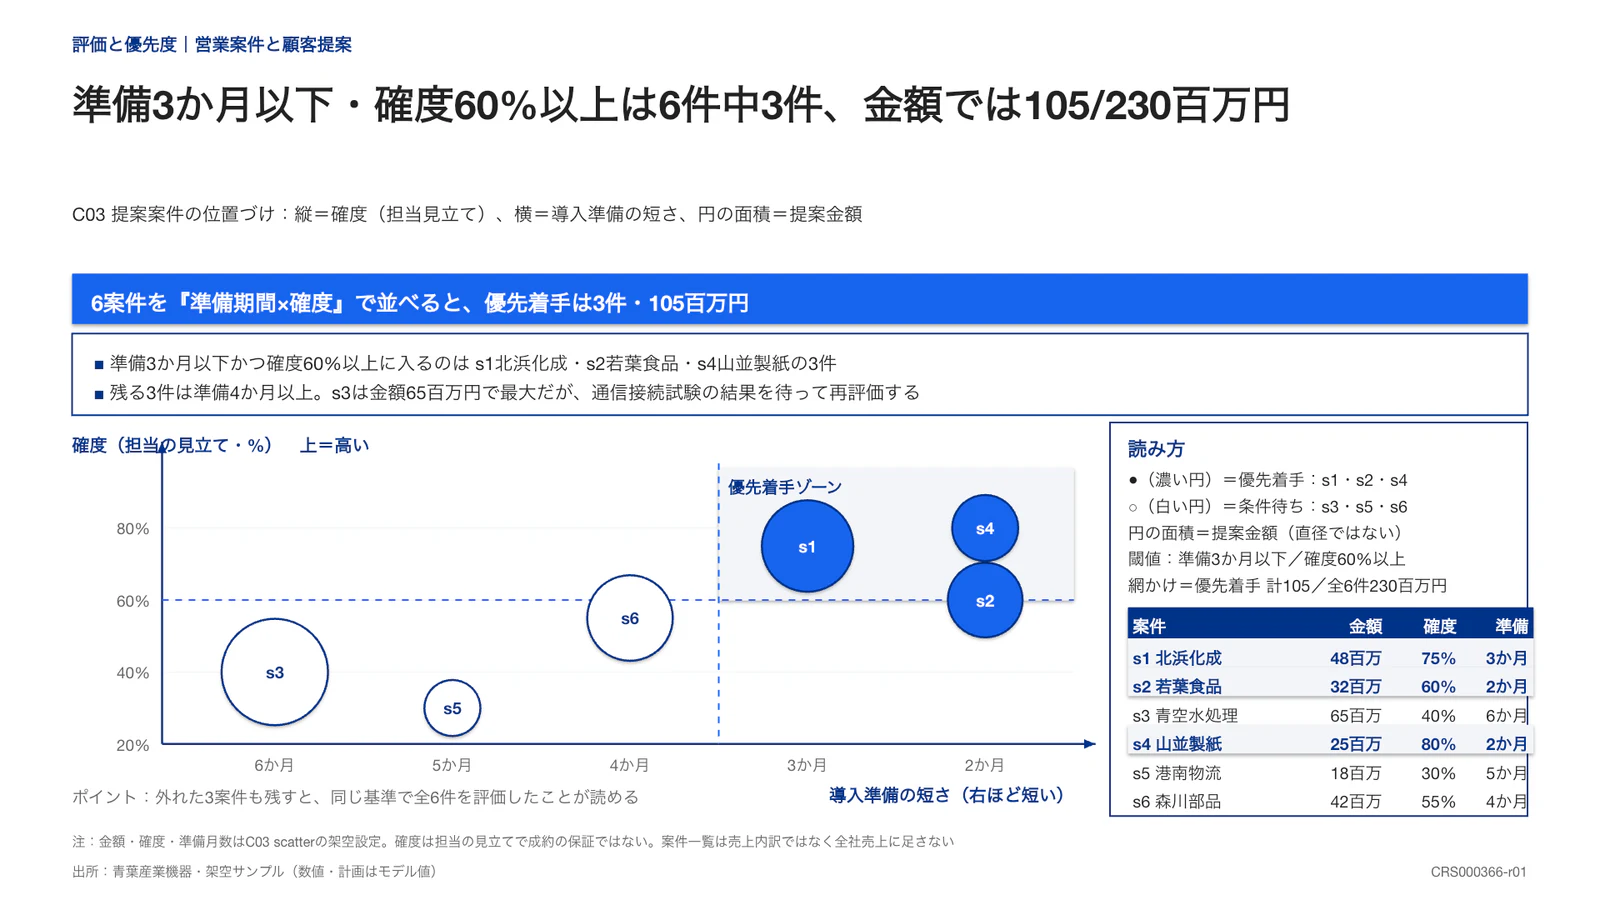
Task: Click the 3か月 x-axis label
Action: tap(806, 764)
